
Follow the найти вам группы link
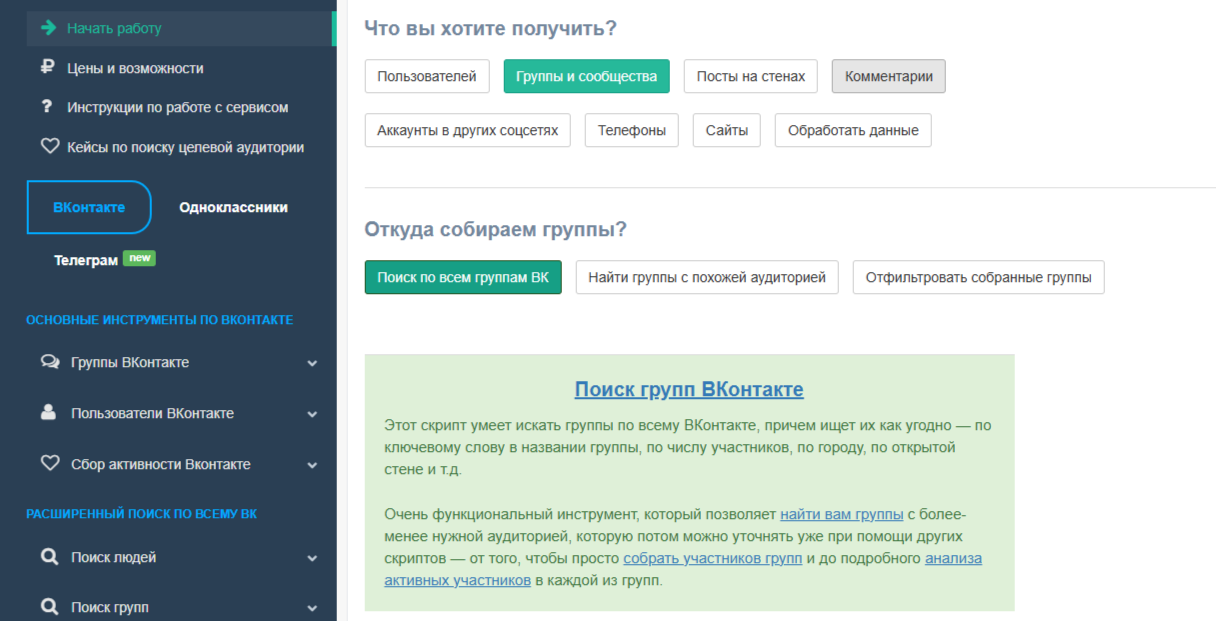pyautogui.click(x=842, y=514)
